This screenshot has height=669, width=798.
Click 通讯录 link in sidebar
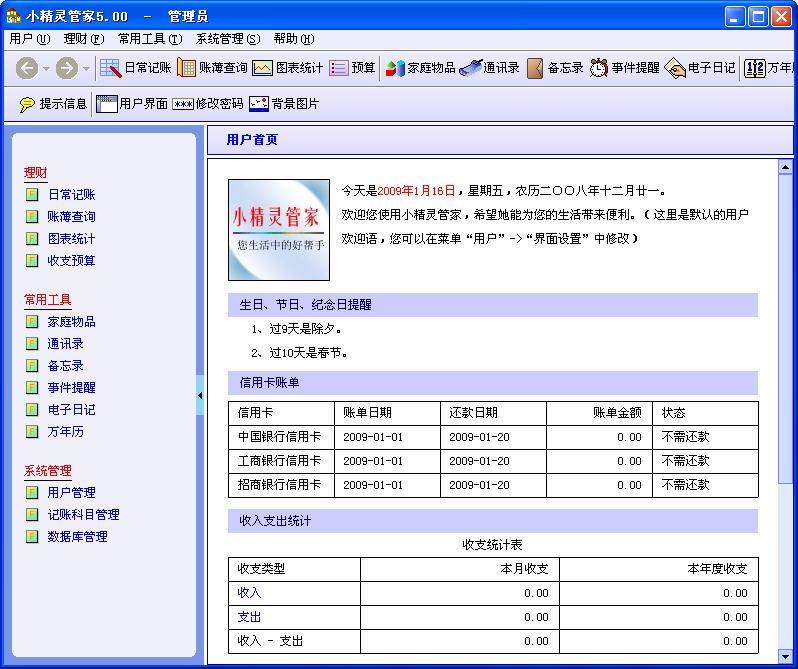(x=65, y=343)
